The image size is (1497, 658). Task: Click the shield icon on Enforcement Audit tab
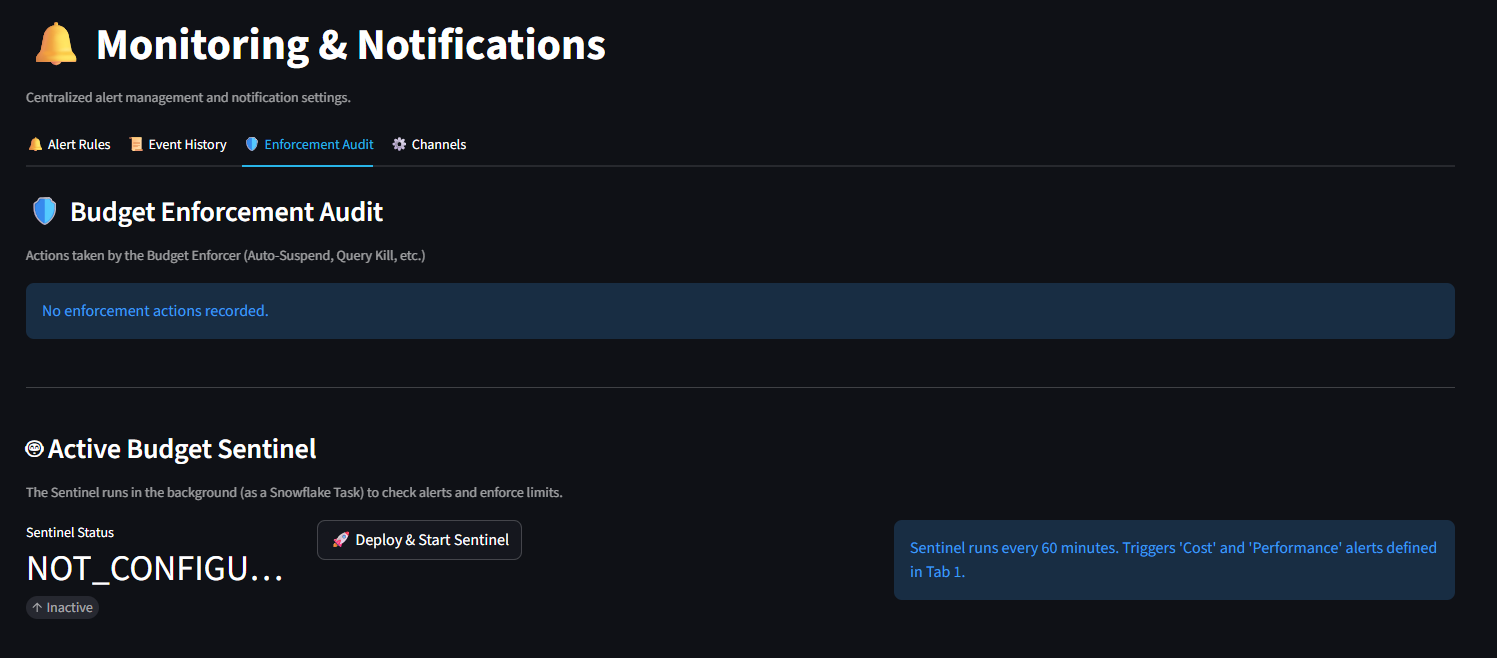point(252,144)
